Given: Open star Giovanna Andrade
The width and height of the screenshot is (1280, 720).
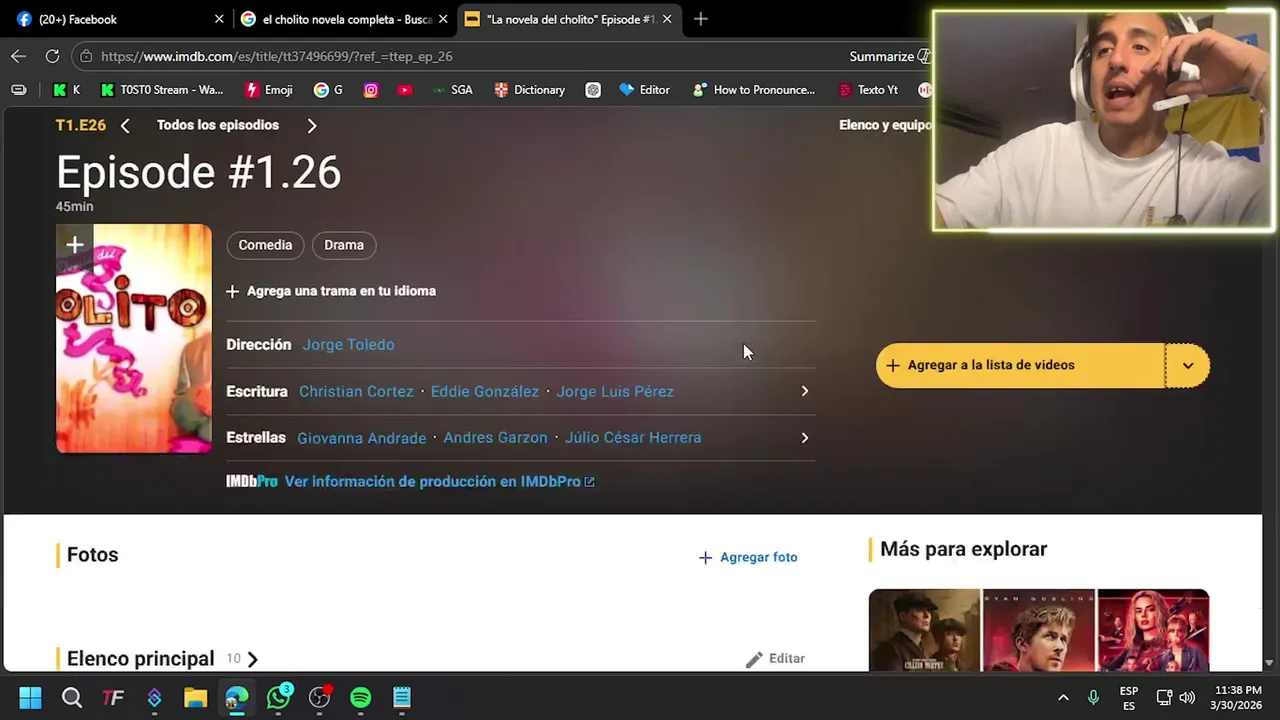Looking at the screenshot, I should pos(362,437).
